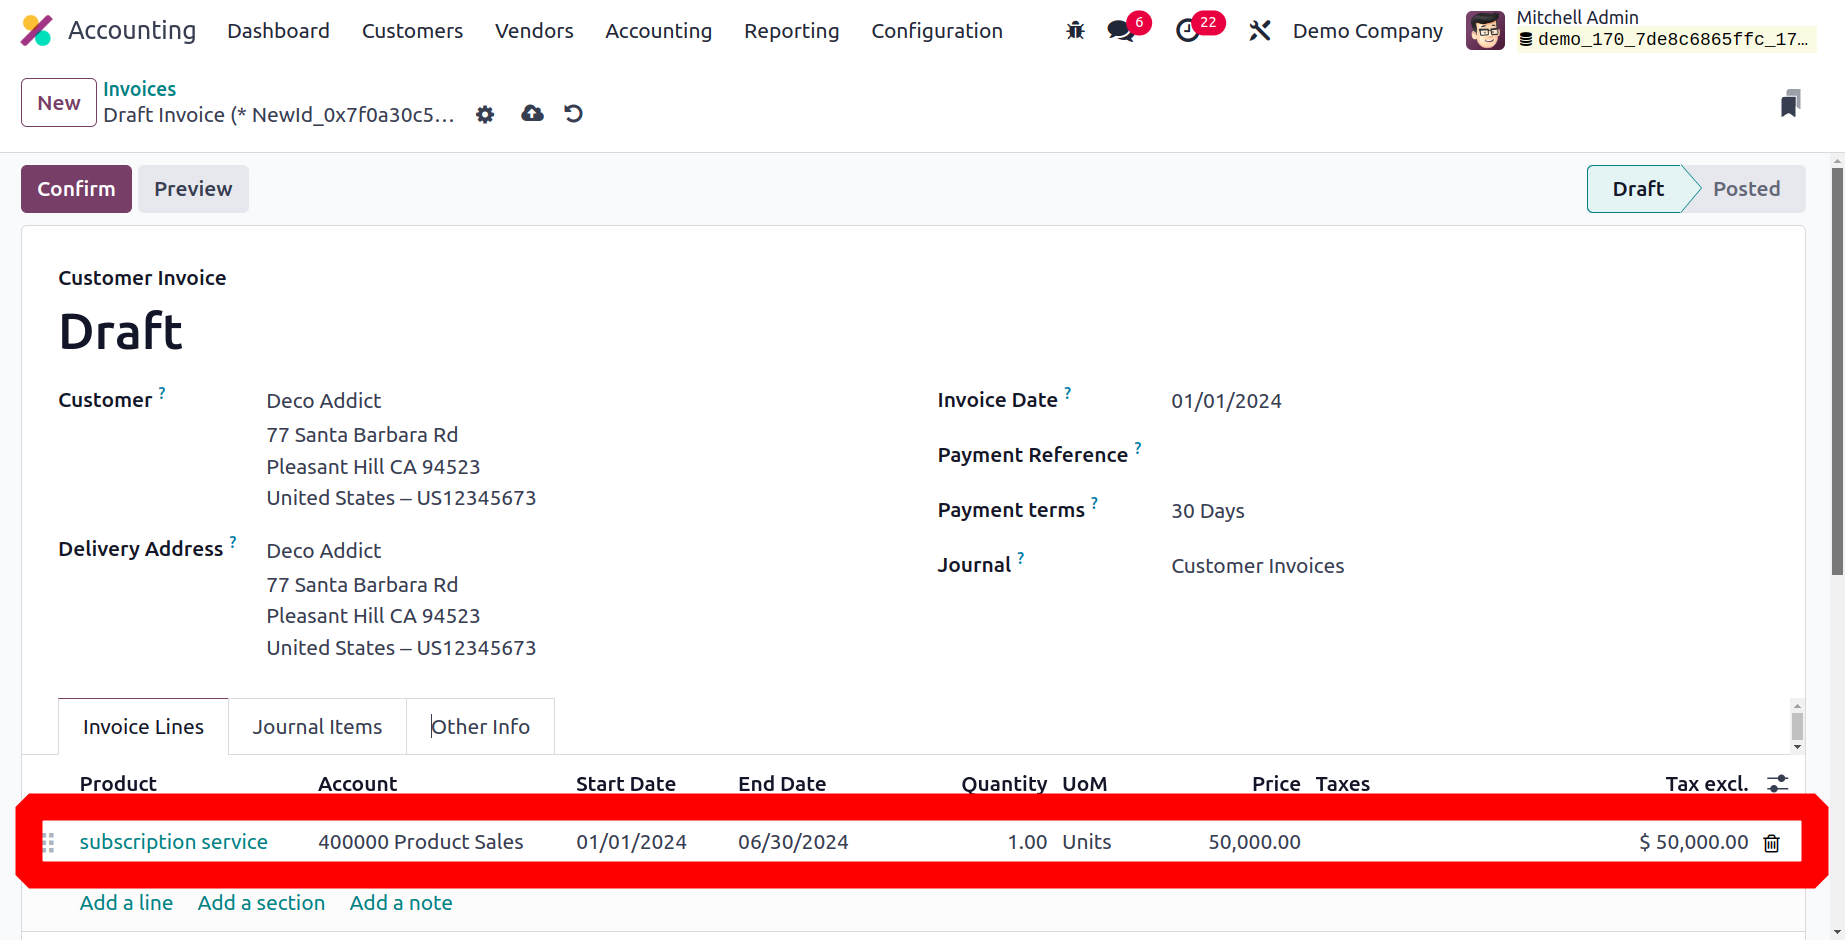Save the record with the cloud upload icon

coord(532,114)
